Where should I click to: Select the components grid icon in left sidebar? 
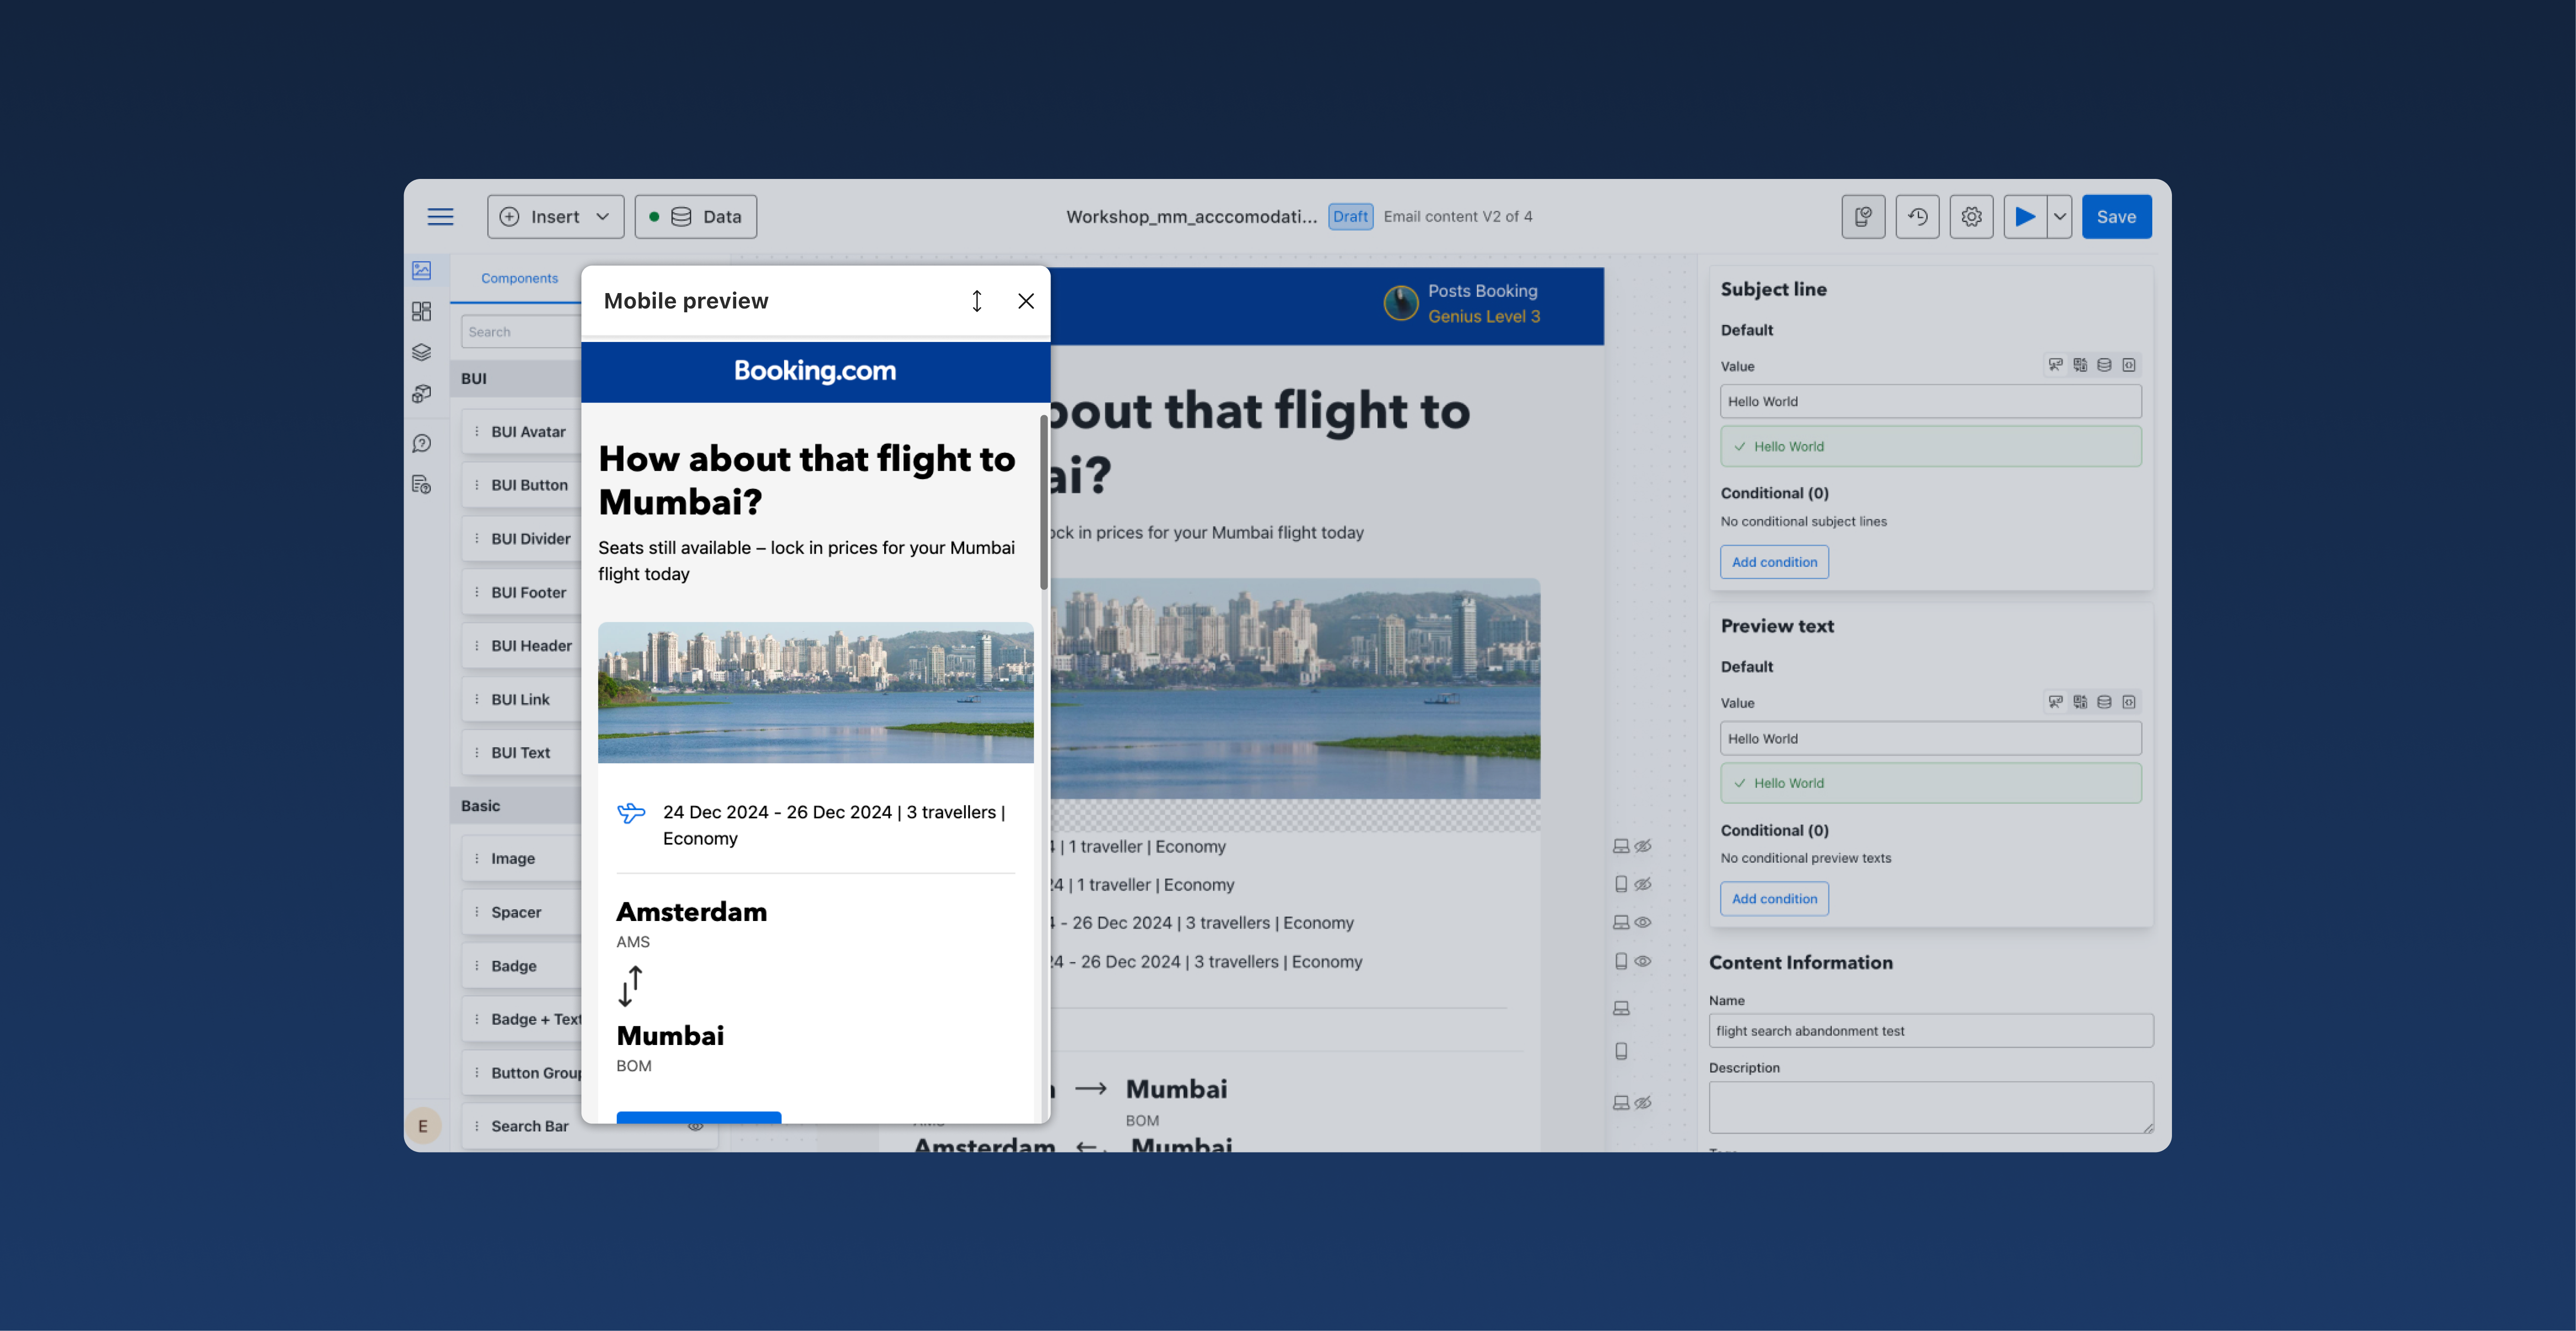pos(421,311)
